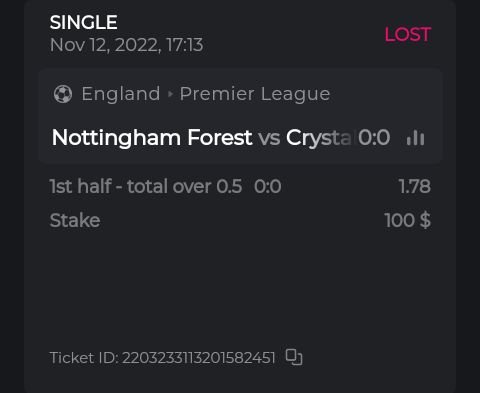Click the SINGLE bet type heading
Image resolution: width=480 pixels, height=393 pixels.
[83, 22]
